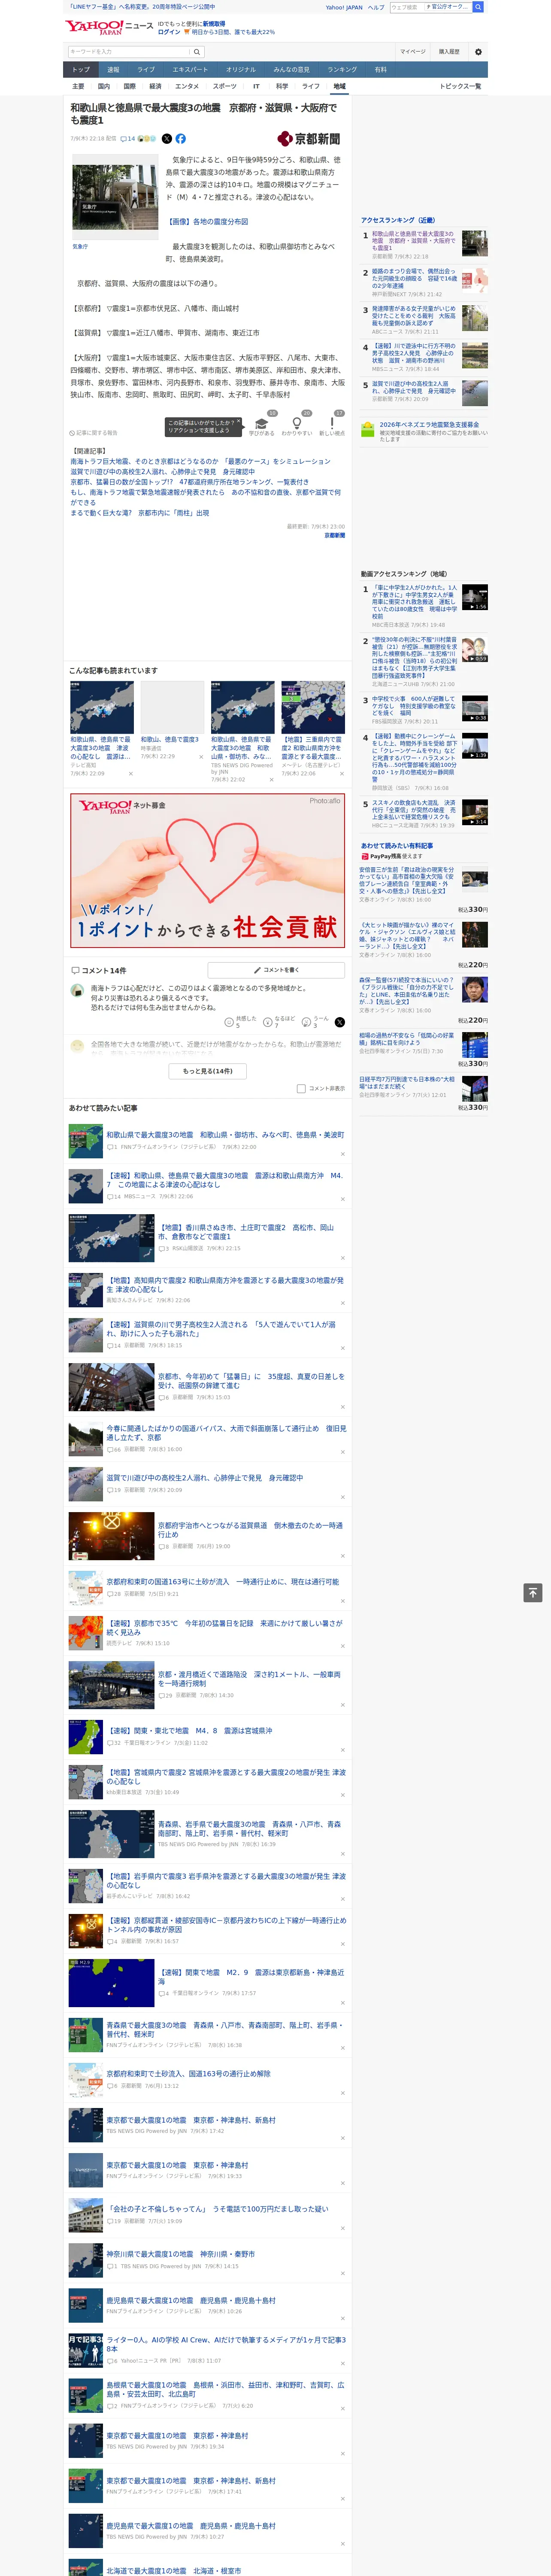Click the コメントを書く button
This screenshot has width=551, height=2576.
click(x=277, y=970)
